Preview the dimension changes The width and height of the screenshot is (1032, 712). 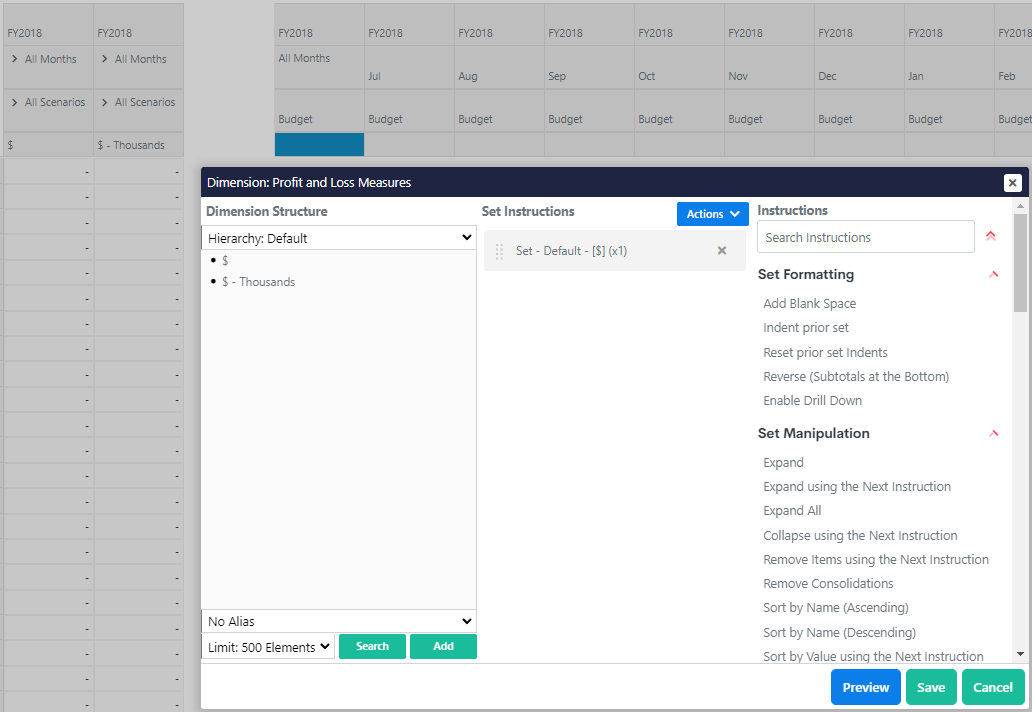click(865, 687)
